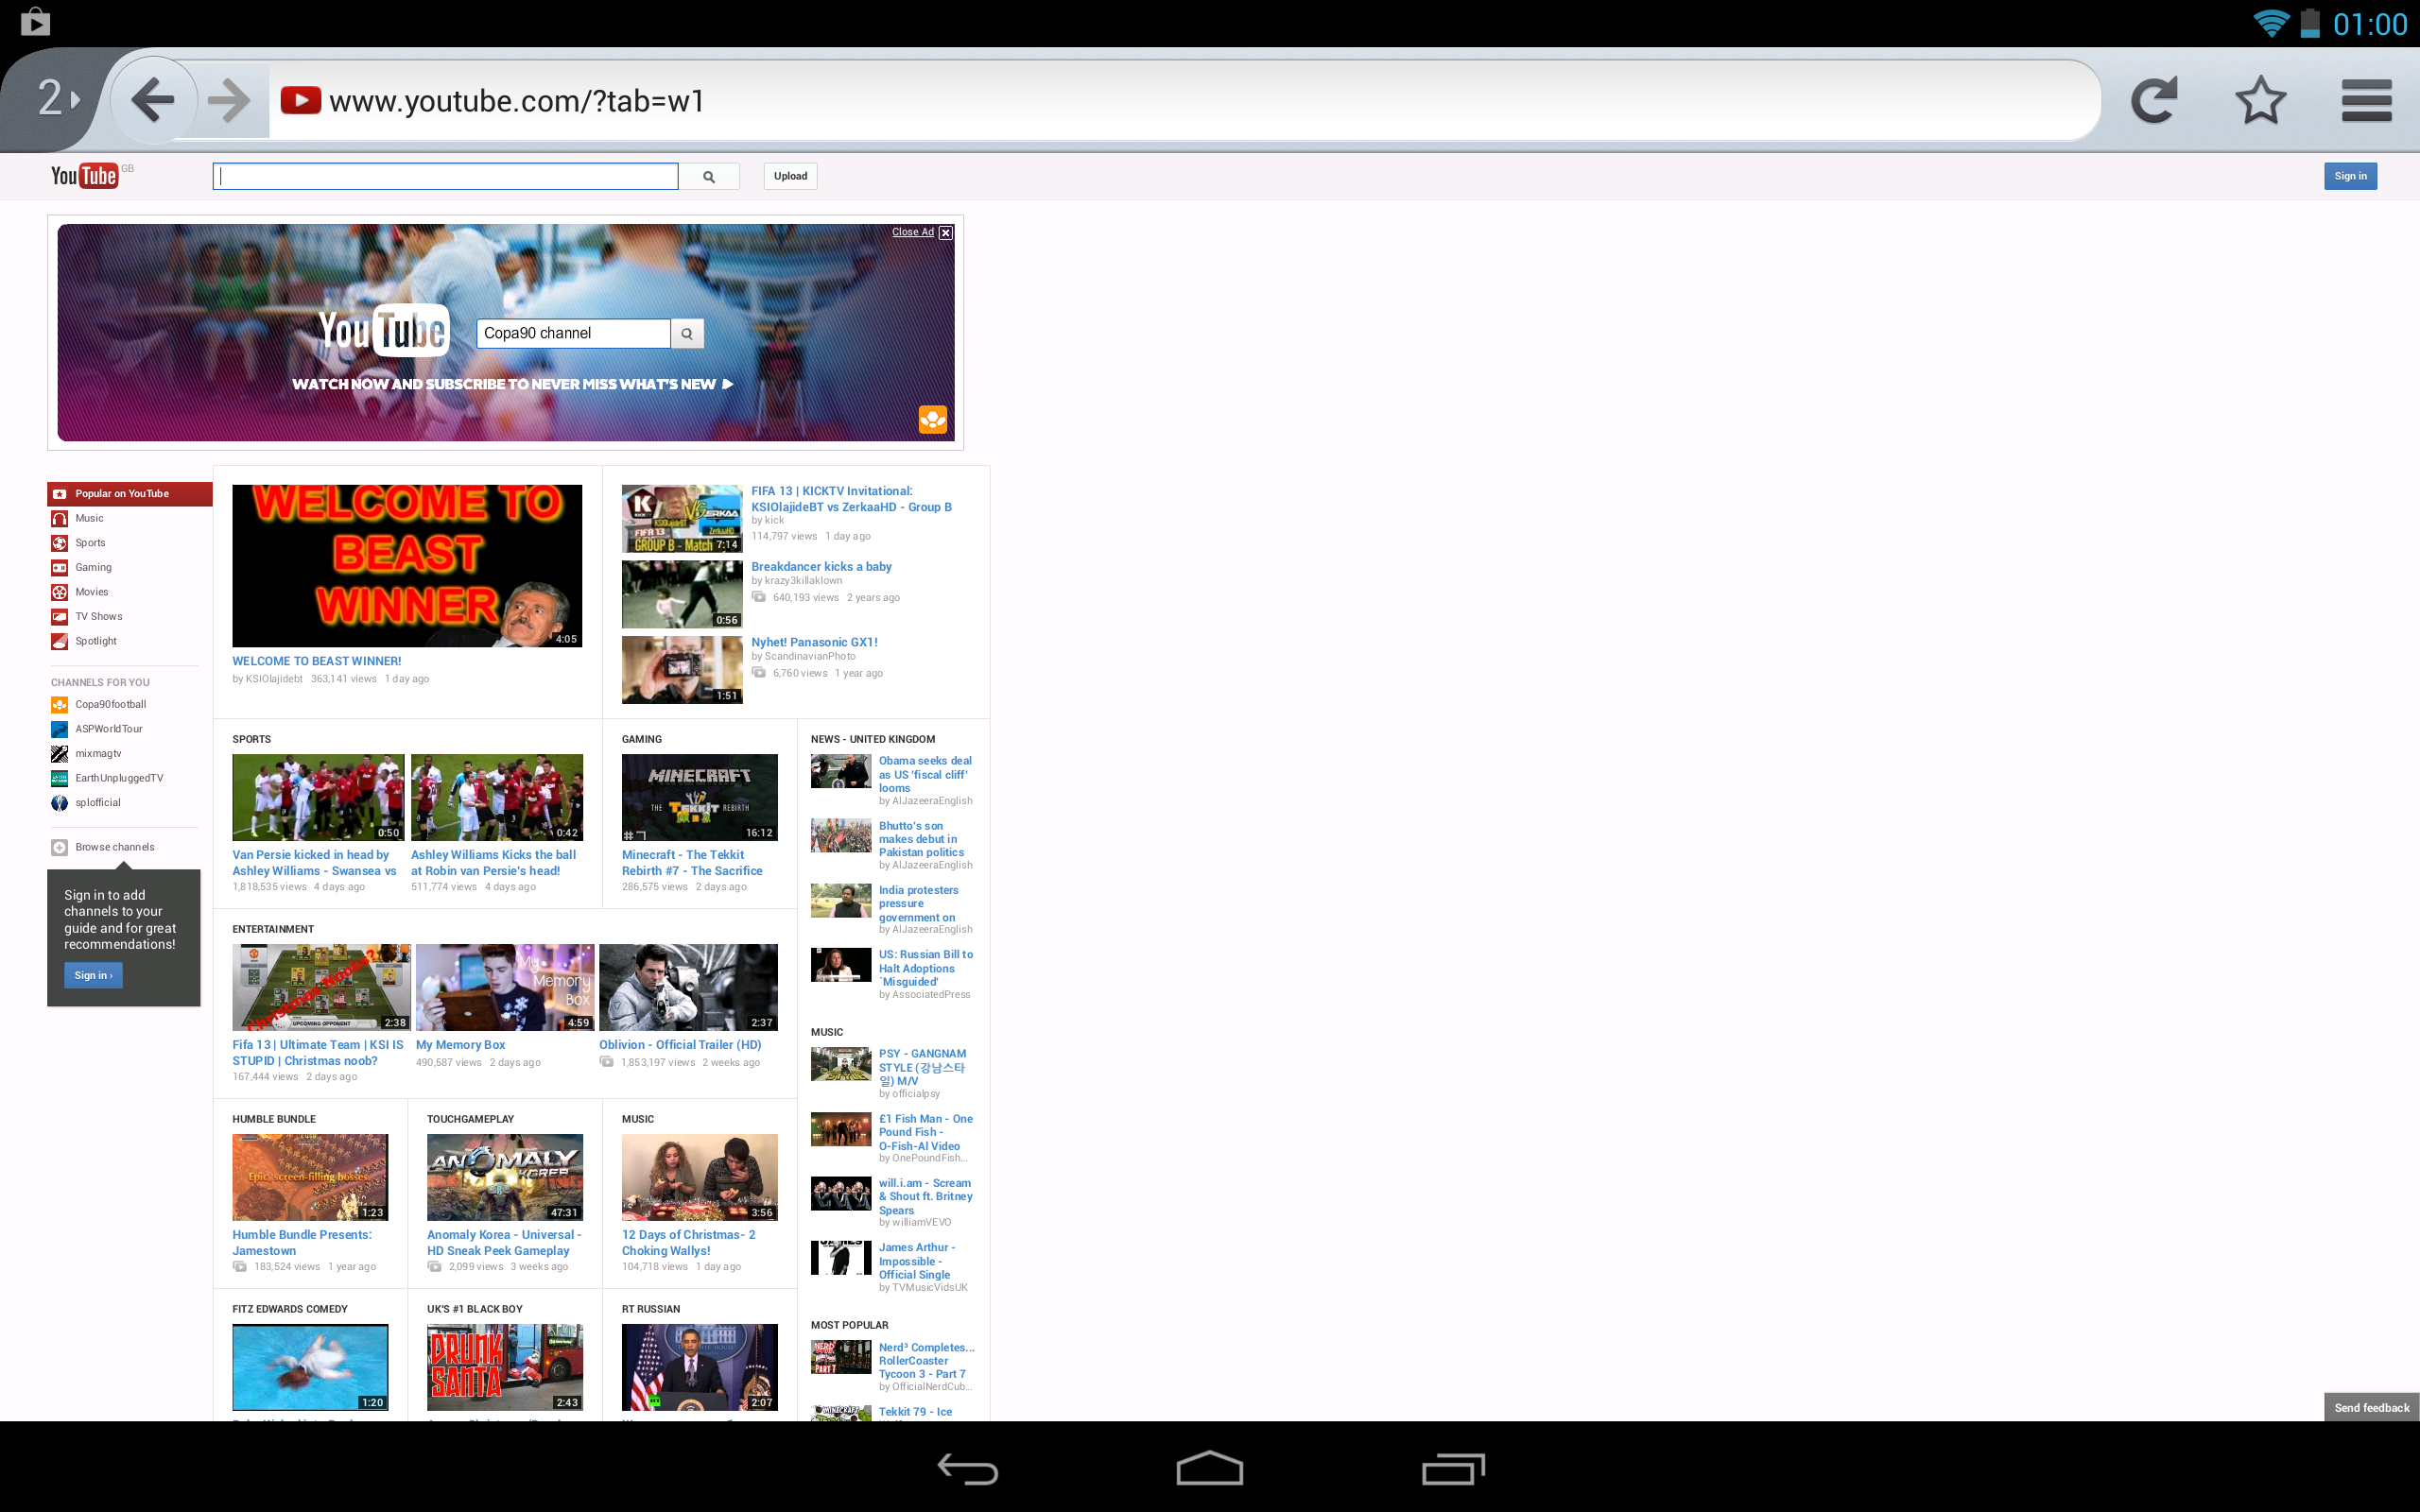Open Fifa 13 Ultimate Team KSI link
The width and height of the screenshot is (2420, 1512).
pyautogui.click(x=318, y=1053)
